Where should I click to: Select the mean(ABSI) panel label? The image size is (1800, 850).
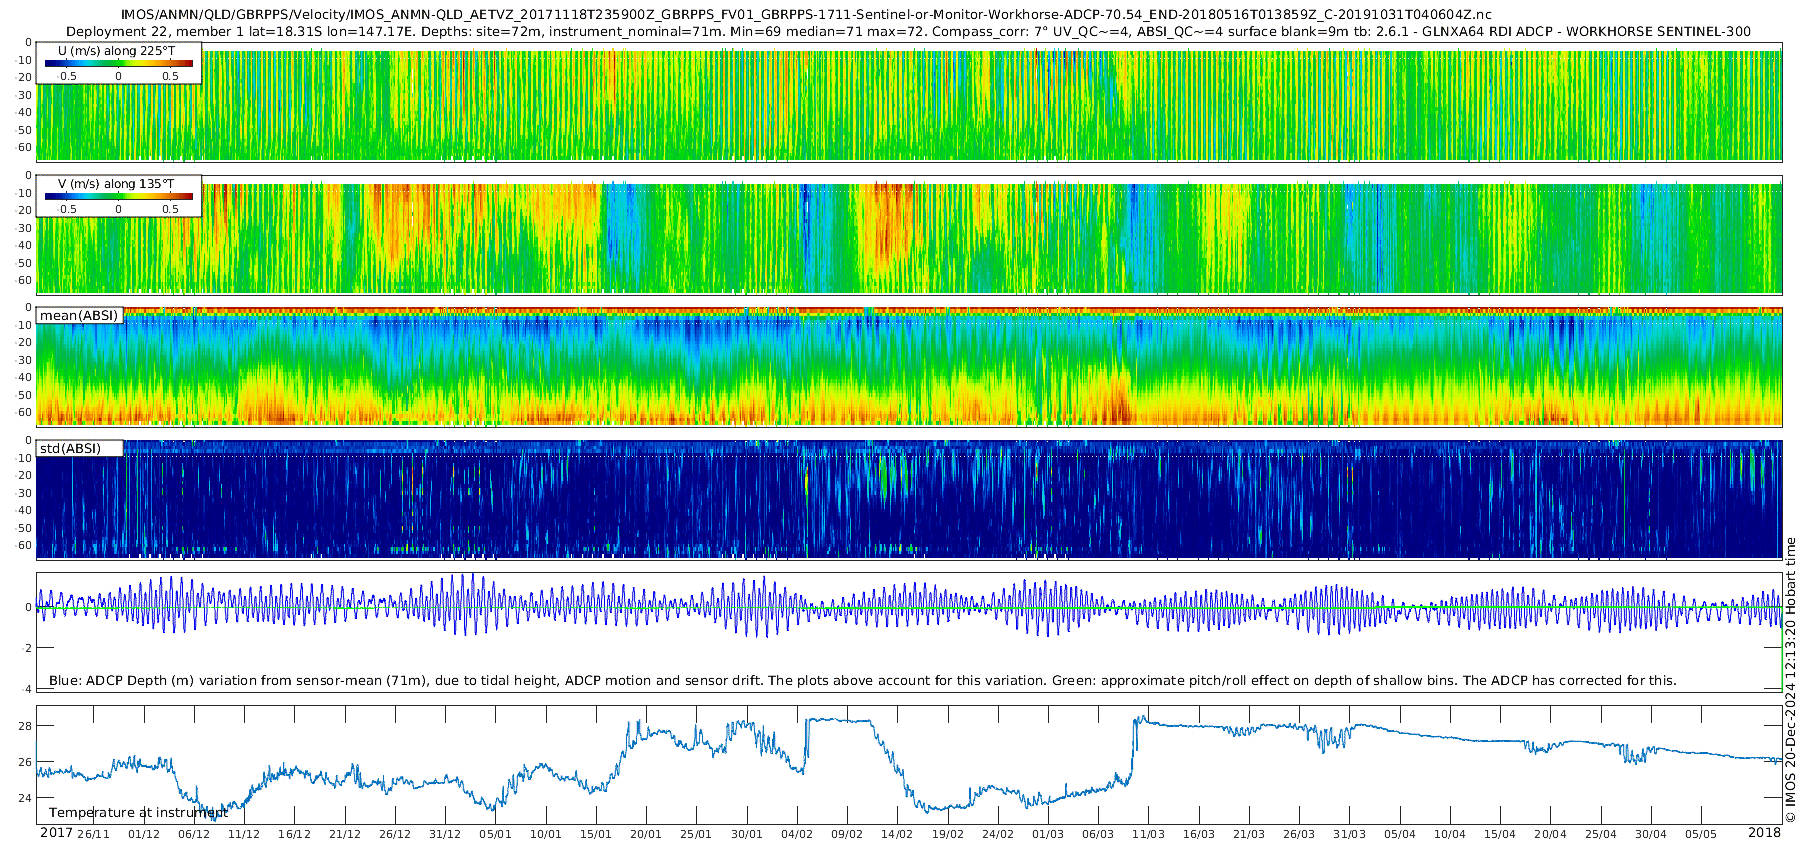[x=79, y=316]
